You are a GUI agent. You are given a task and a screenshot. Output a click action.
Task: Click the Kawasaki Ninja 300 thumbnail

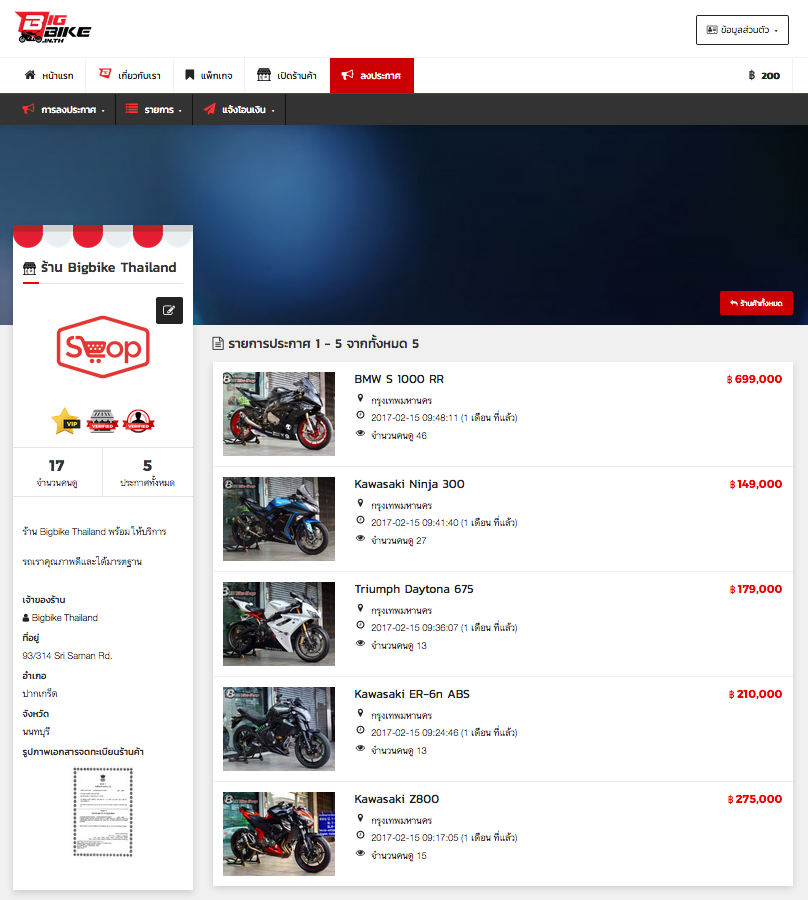279,519
